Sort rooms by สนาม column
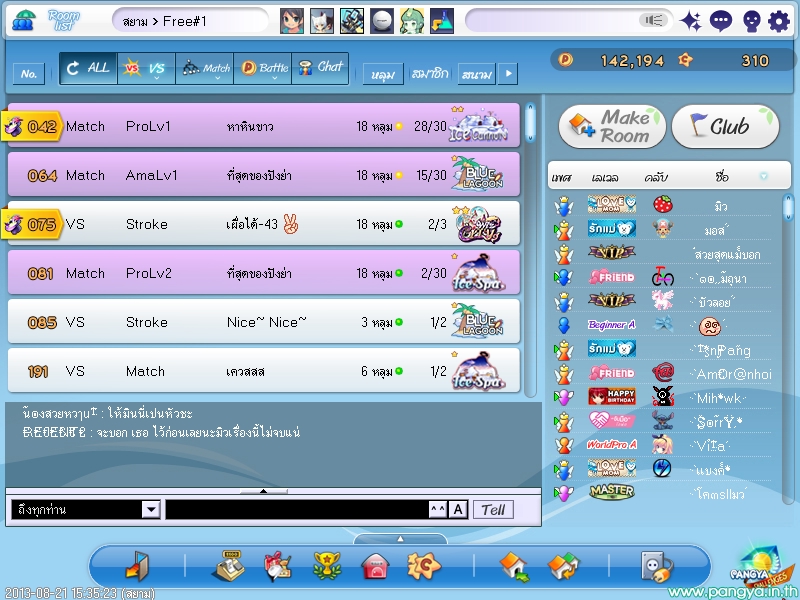The height and width of the screenshot is (600, 800). tap(477, 74)
